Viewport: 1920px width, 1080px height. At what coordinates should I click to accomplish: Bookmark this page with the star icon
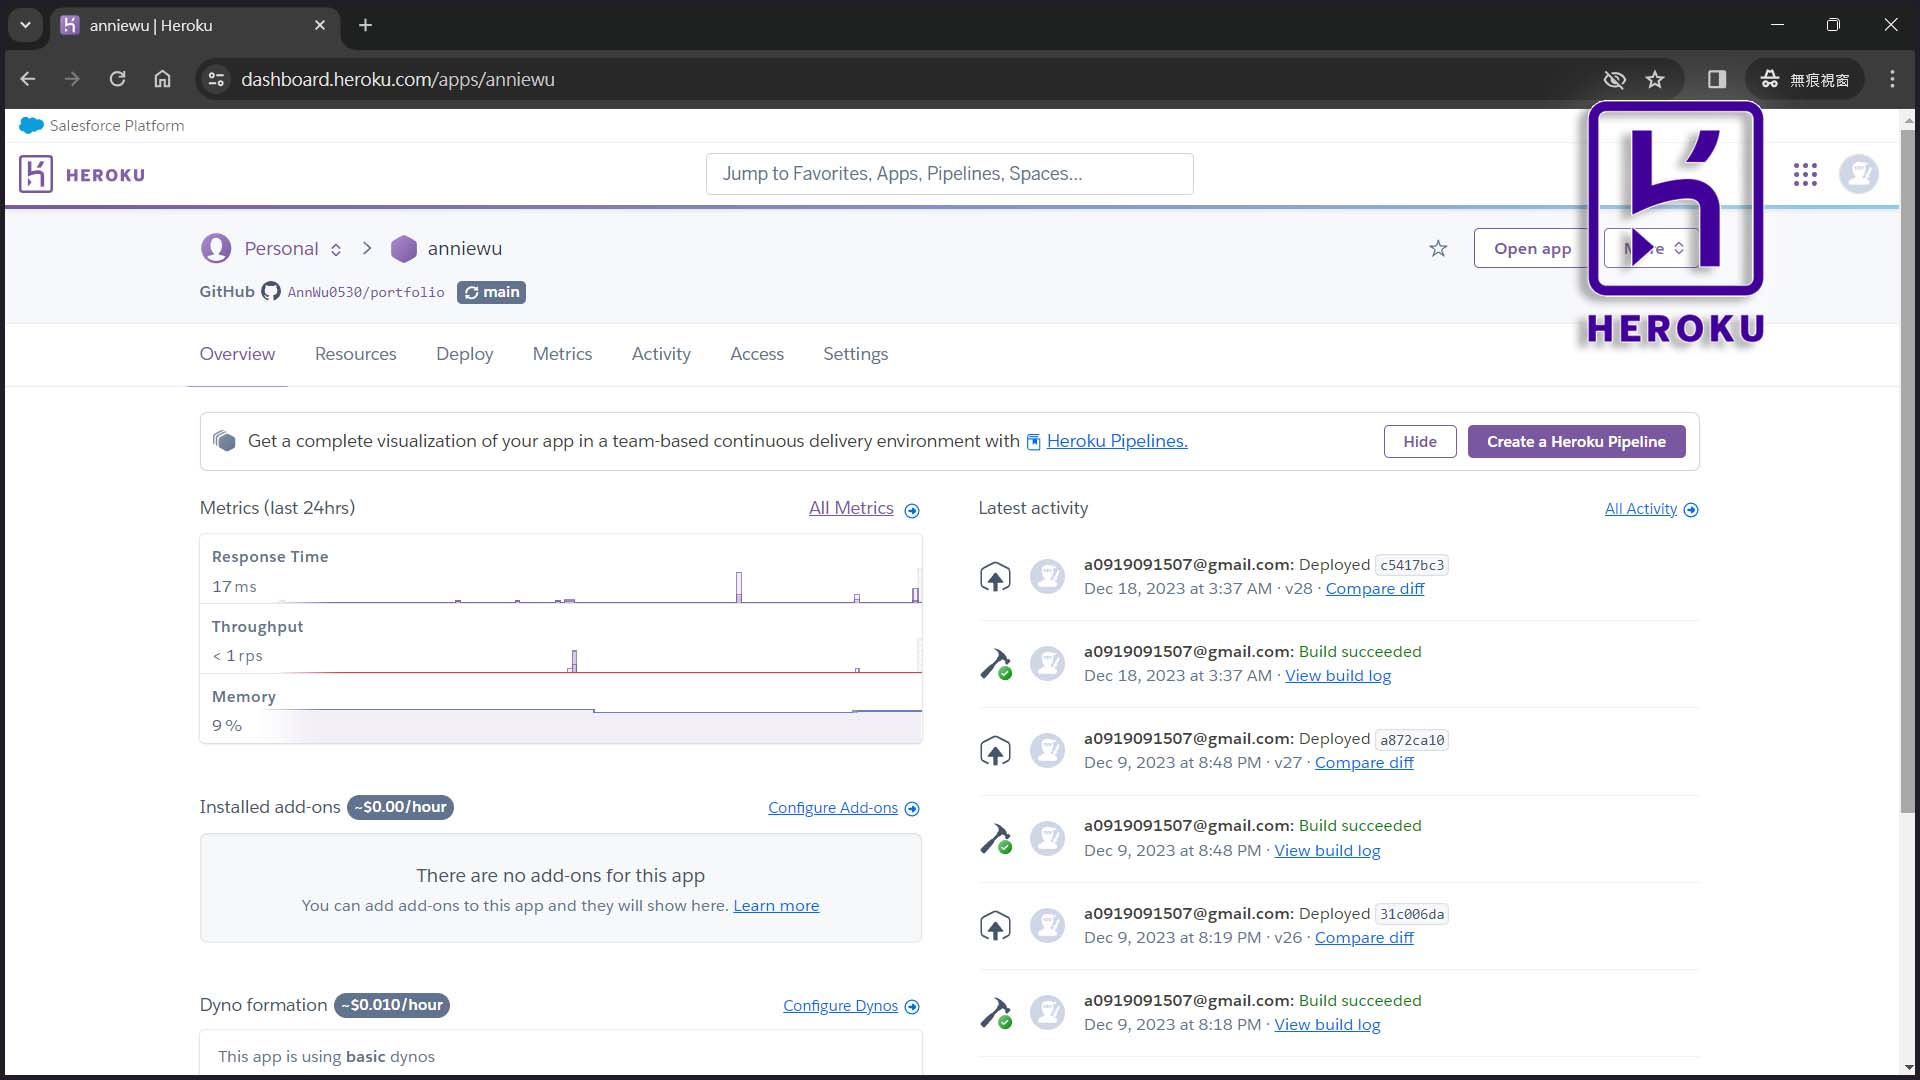click(1655, 79)
